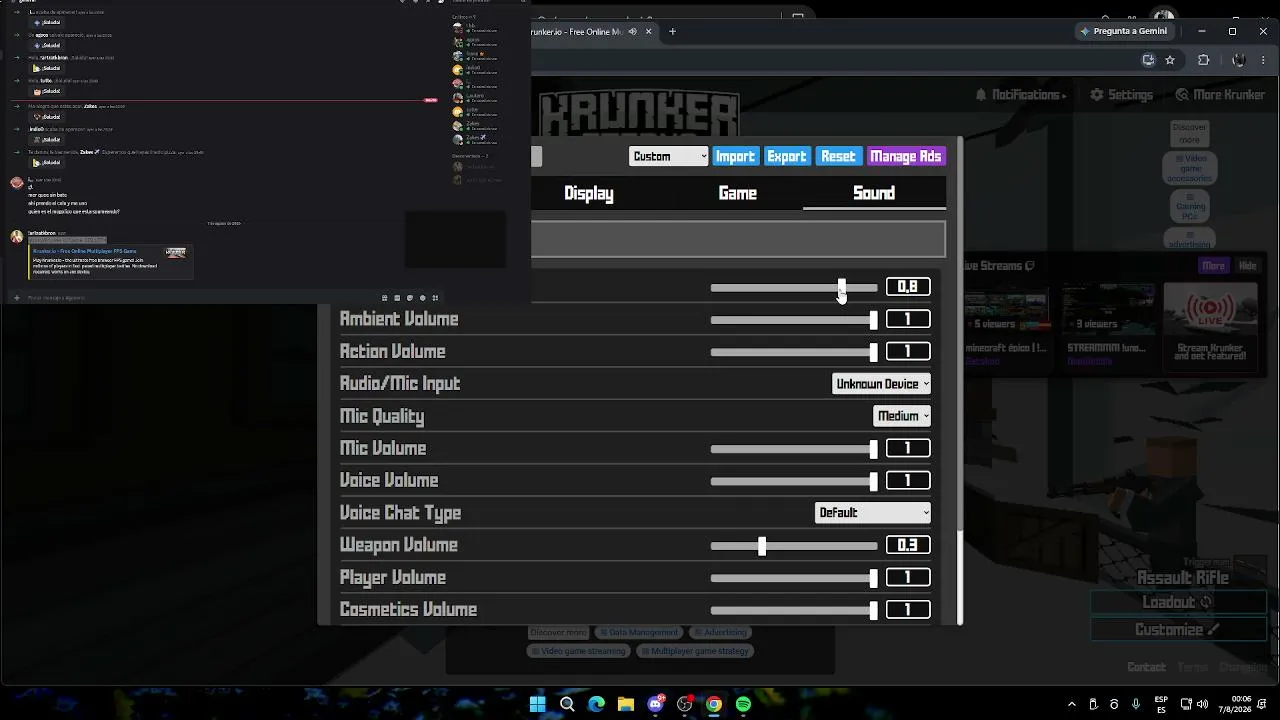
Task: Open the volume control in the system tray
Action: tap(1202, 704)
